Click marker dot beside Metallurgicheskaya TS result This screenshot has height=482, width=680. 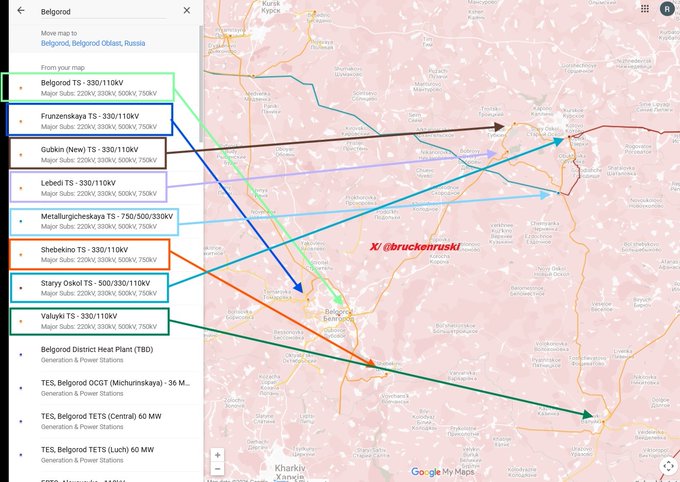[x=21, y=221]
